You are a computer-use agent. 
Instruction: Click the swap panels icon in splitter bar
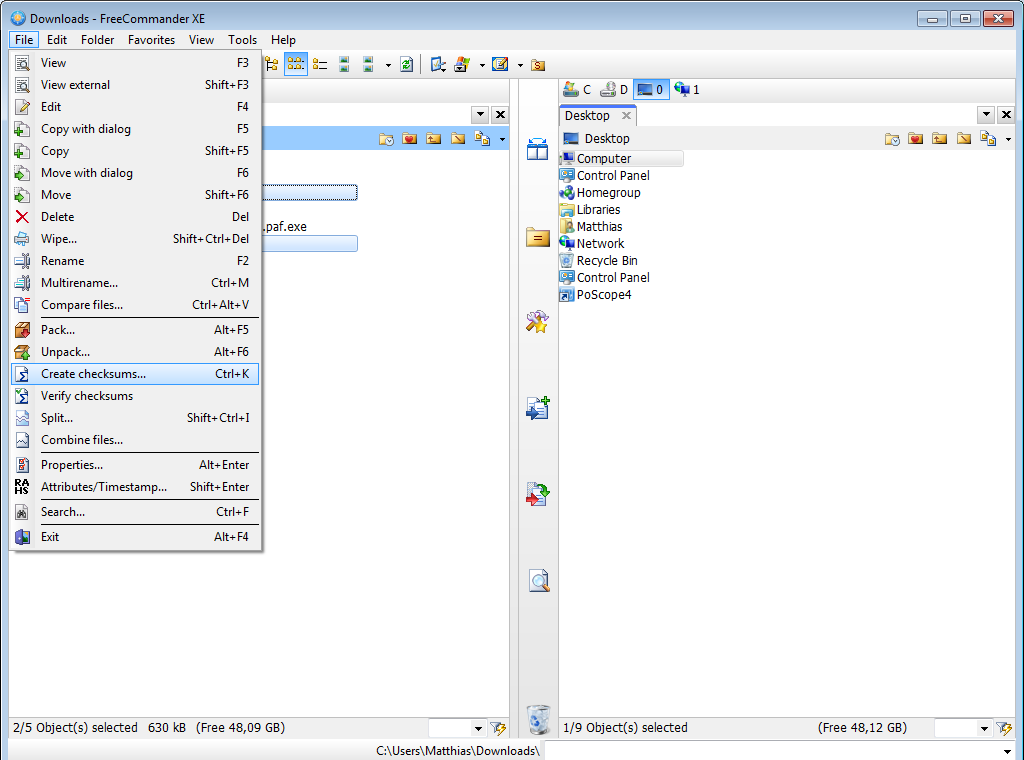[x=537, y=150]
